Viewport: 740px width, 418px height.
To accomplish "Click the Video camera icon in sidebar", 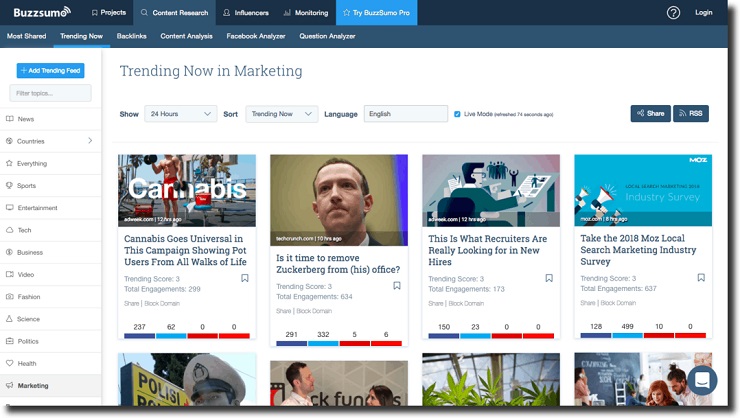I will pyautogui.click(x=9, y=274).
